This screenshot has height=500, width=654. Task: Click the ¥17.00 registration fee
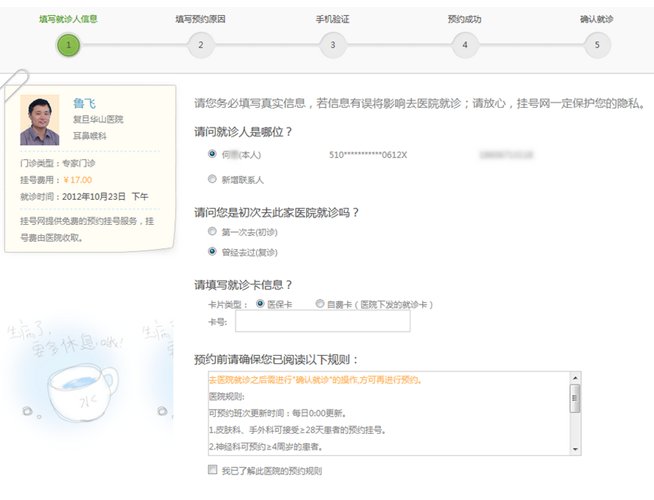[78, 180]
